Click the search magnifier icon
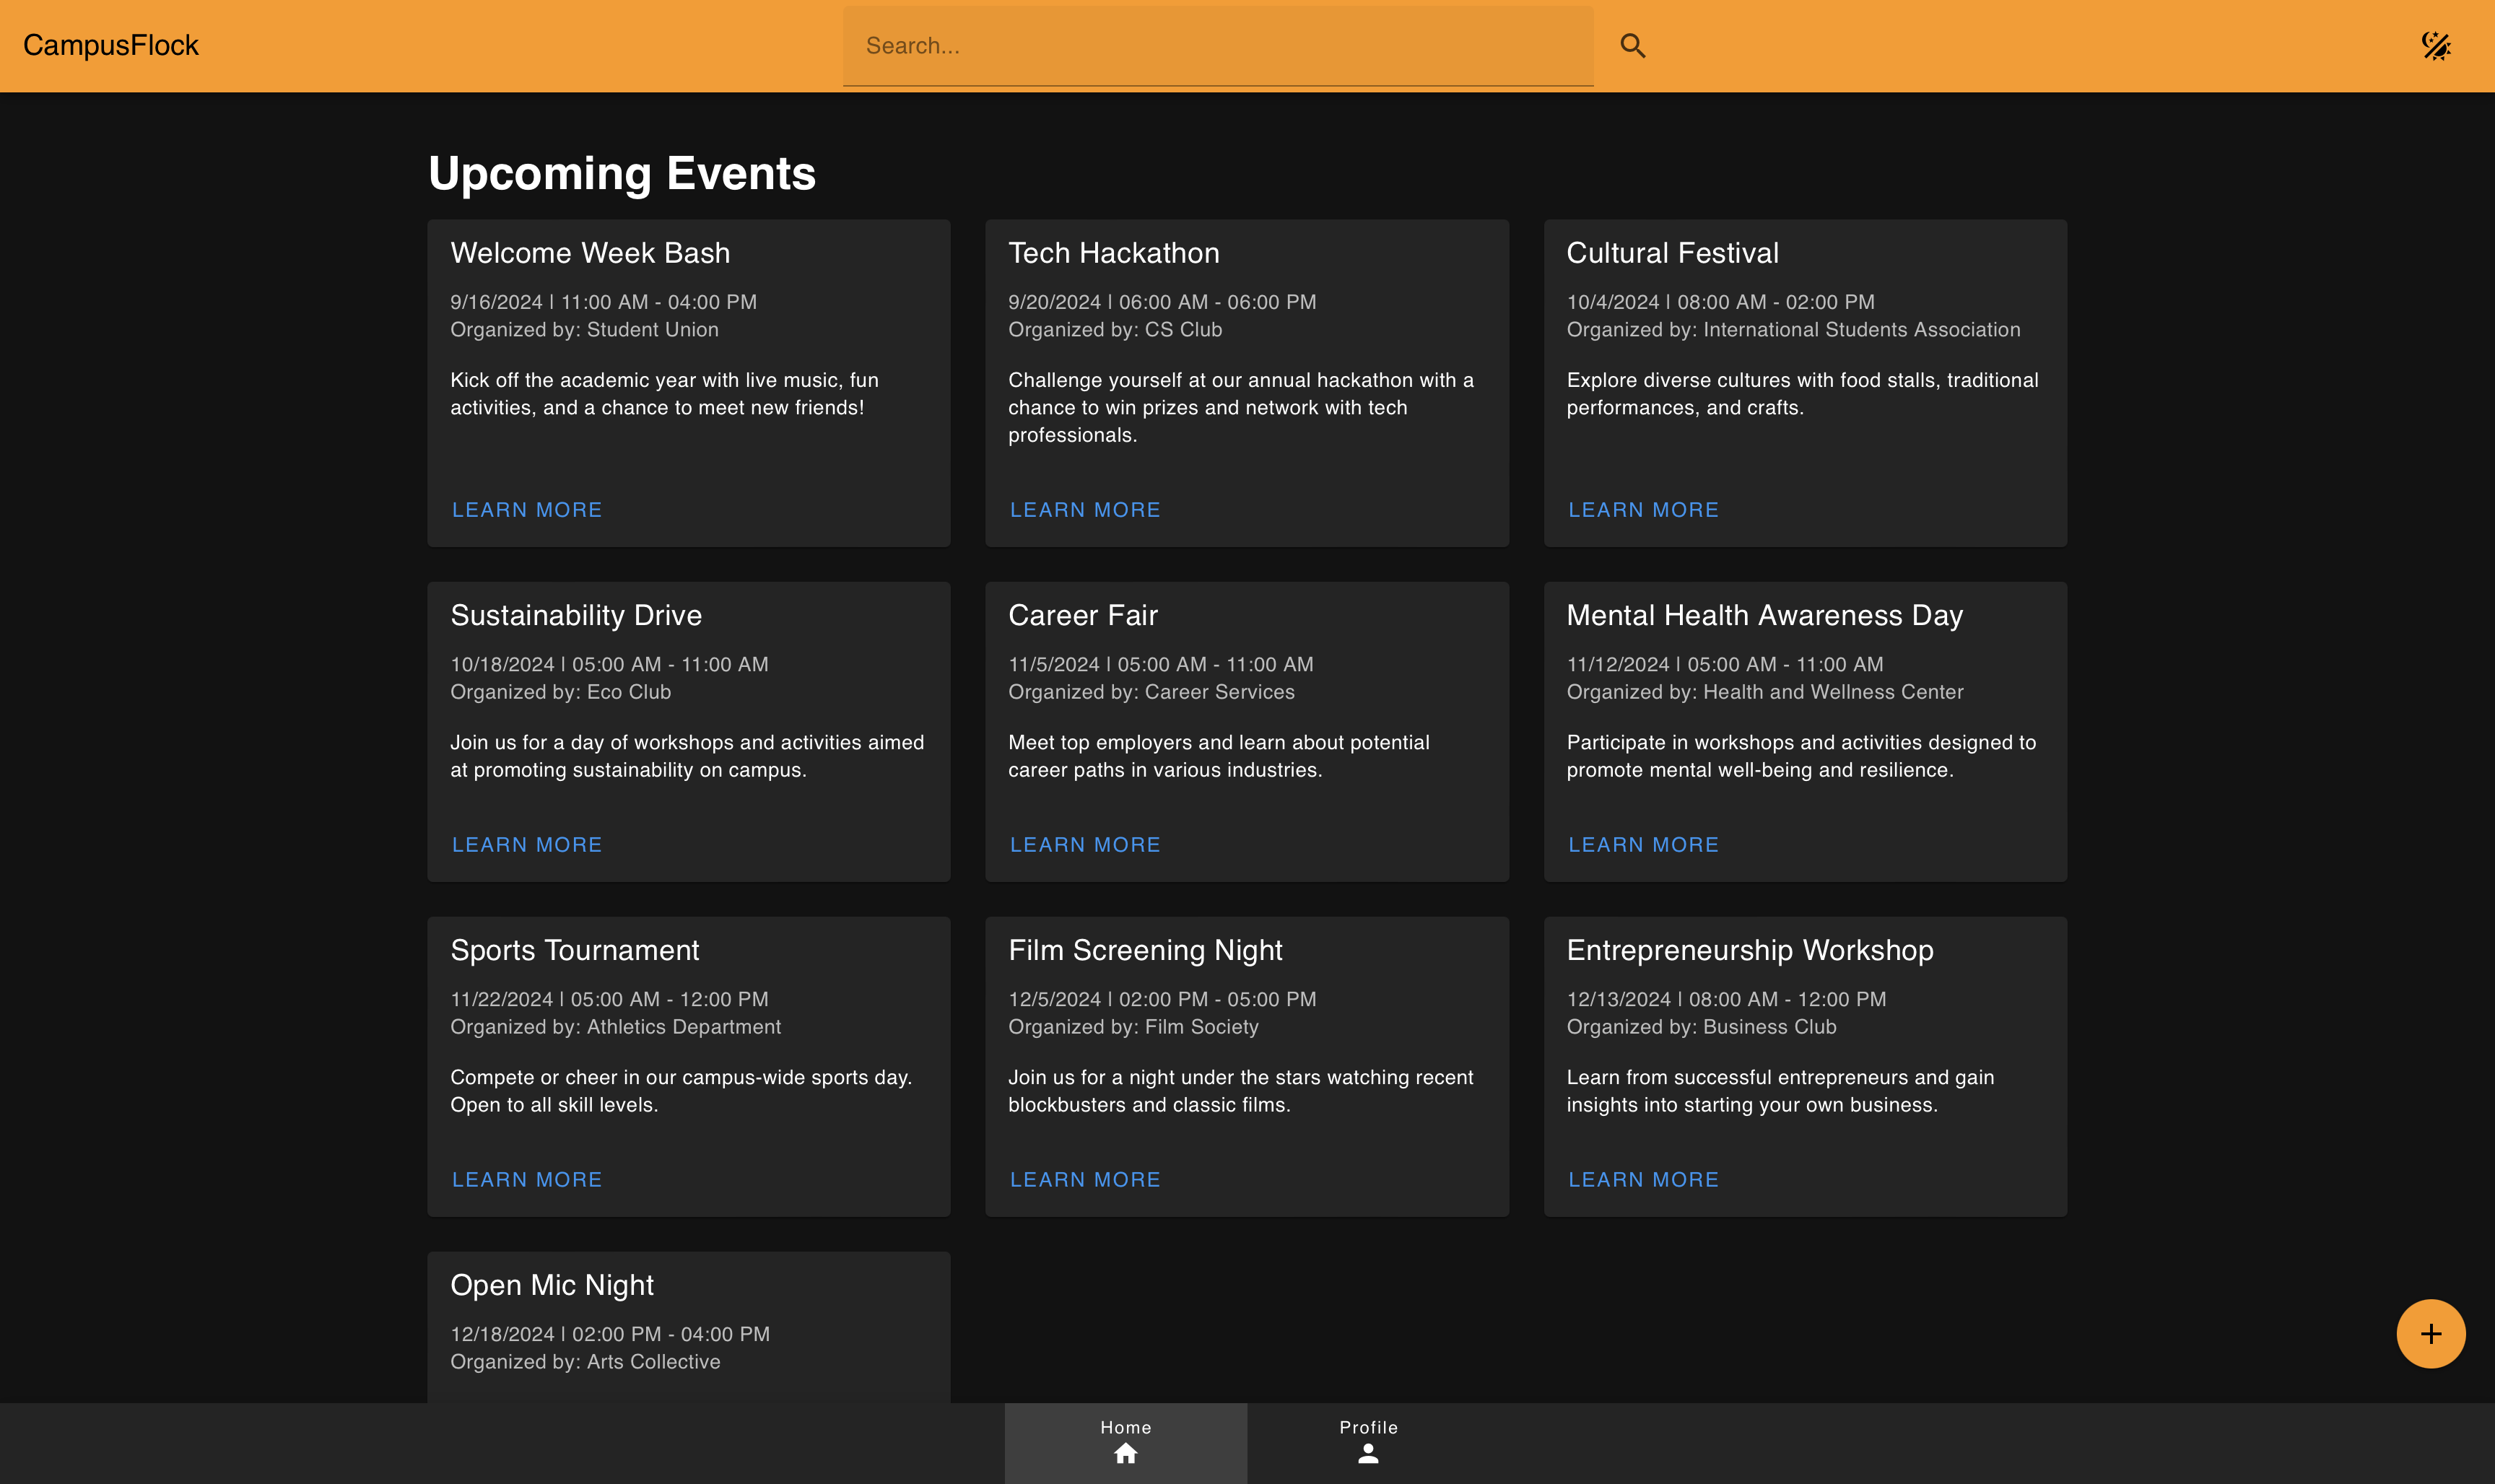The image size is (2495, 1484). 1632,46
